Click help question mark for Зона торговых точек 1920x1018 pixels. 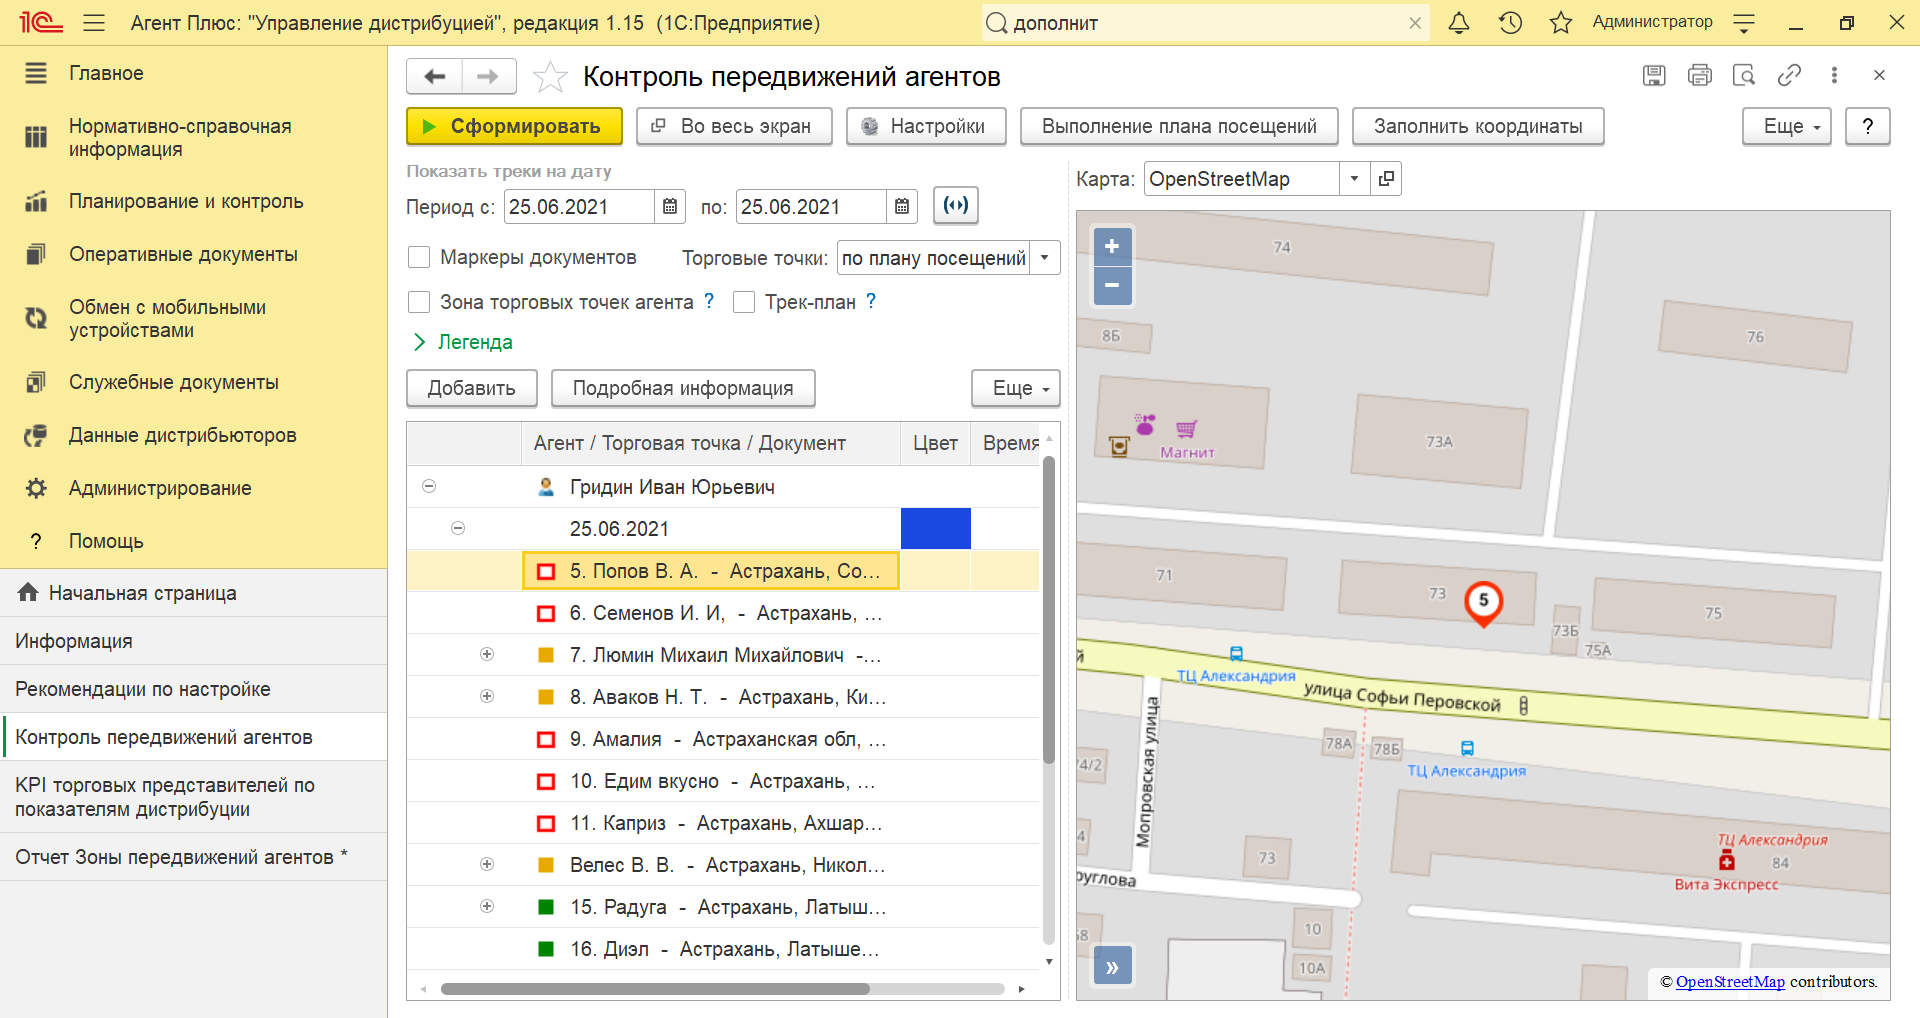[x=709, y=301]
